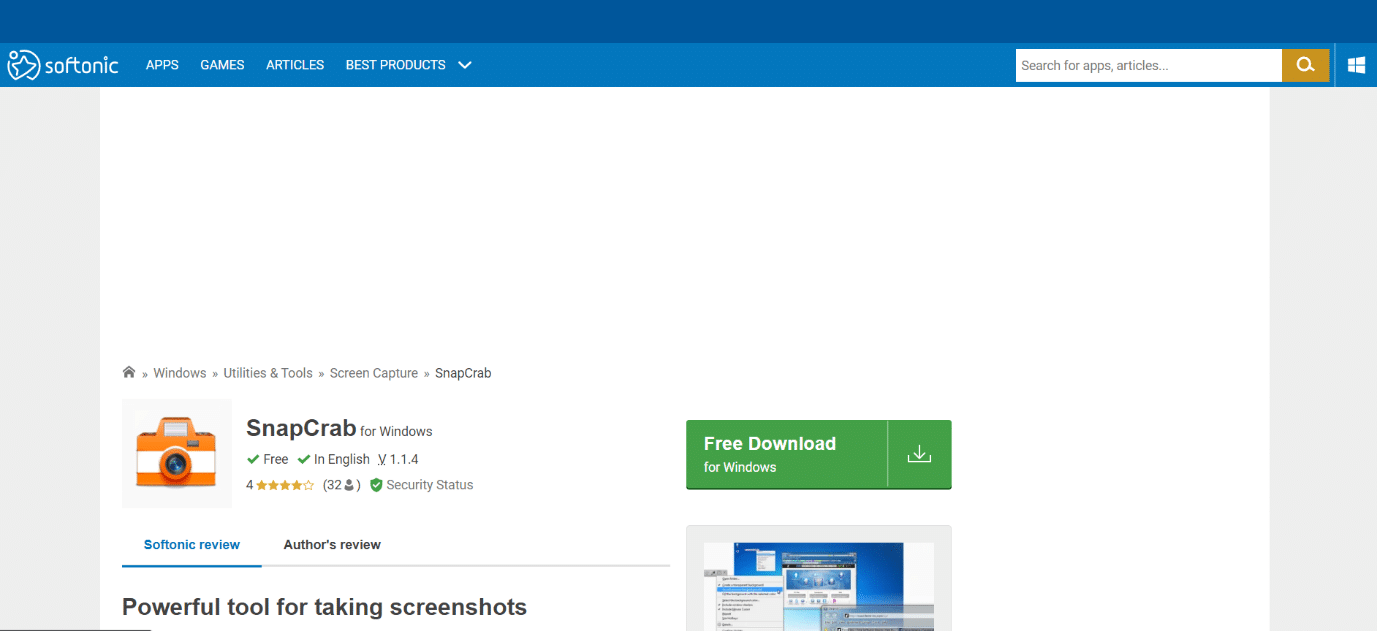Click the download arrow icon
The image size is (1377, 631).
point(919,454)
